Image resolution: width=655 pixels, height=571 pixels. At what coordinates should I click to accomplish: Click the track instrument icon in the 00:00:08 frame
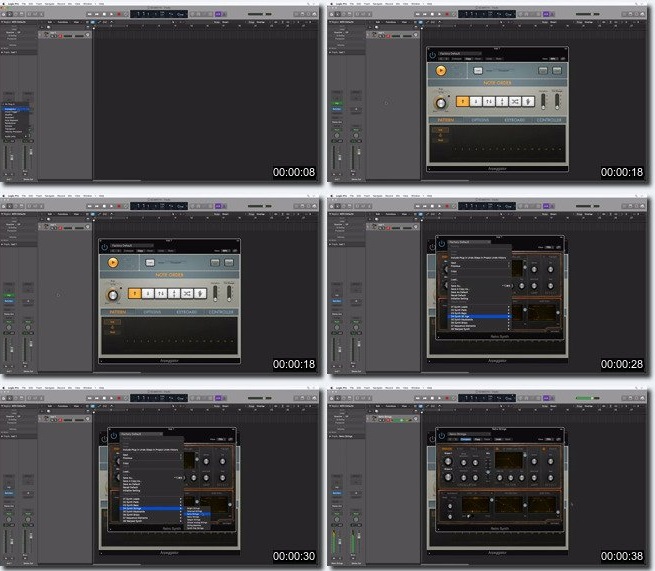coord(46,35)
